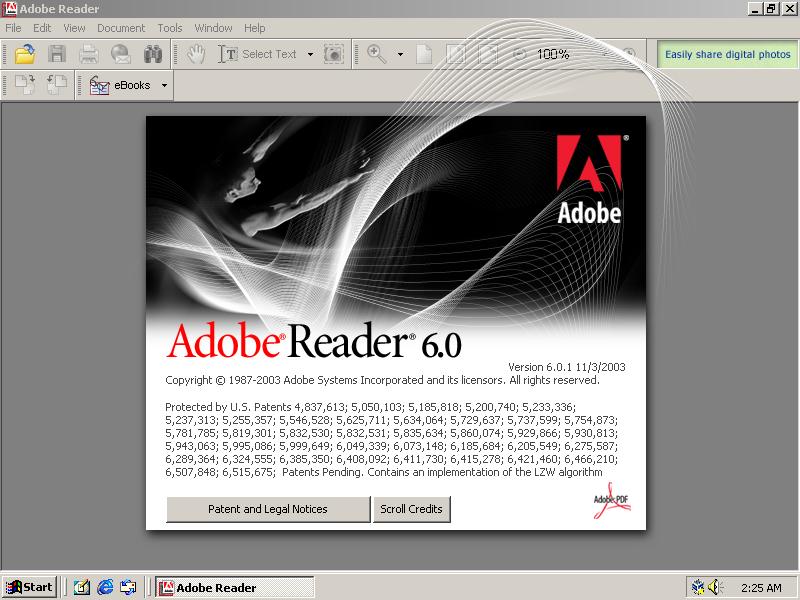Expand the Zoom tool dropdown arrow

pyautogui.click(x=400, y=54)
